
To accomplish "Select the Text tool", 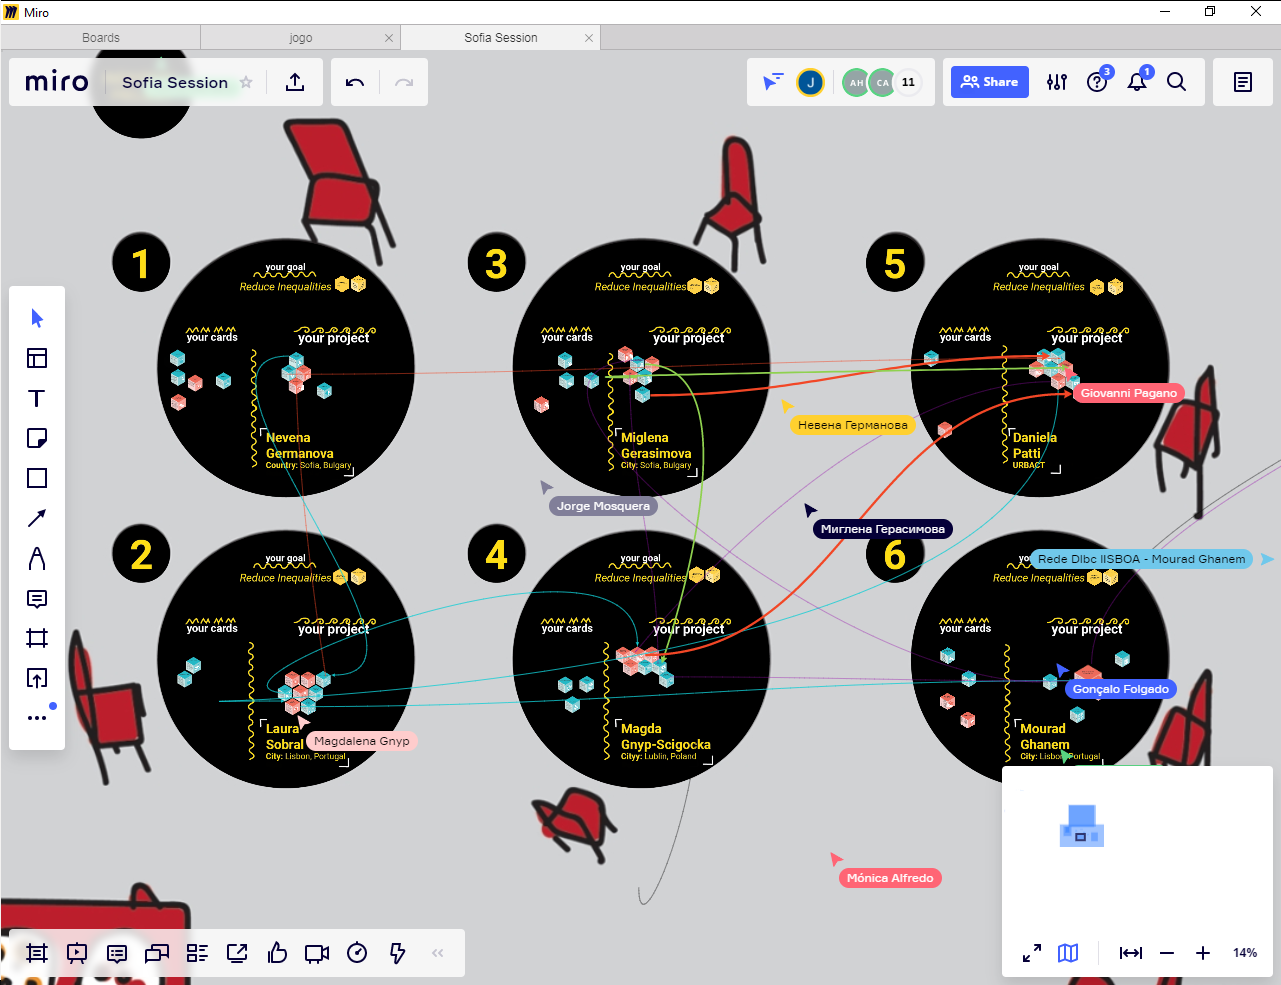I will pyautogui.click(x=37, y=398).
